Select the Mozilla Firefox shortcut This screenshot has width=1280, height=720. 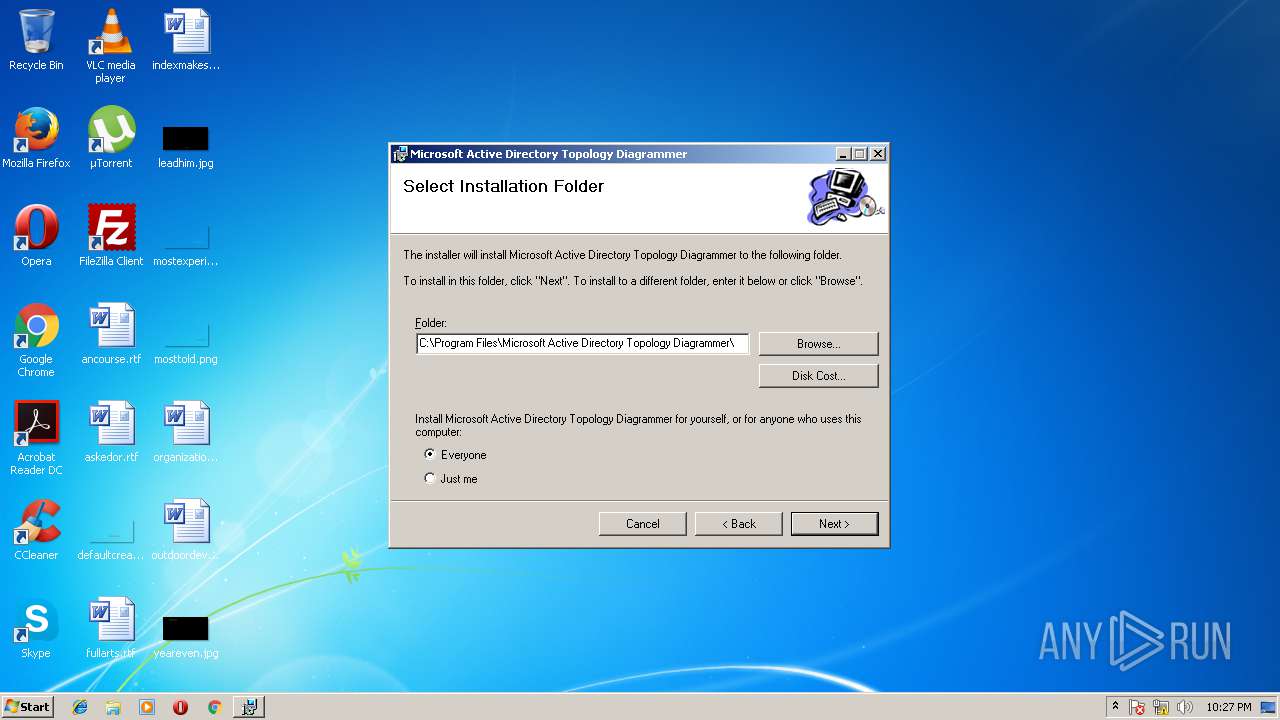click(36, 138)
